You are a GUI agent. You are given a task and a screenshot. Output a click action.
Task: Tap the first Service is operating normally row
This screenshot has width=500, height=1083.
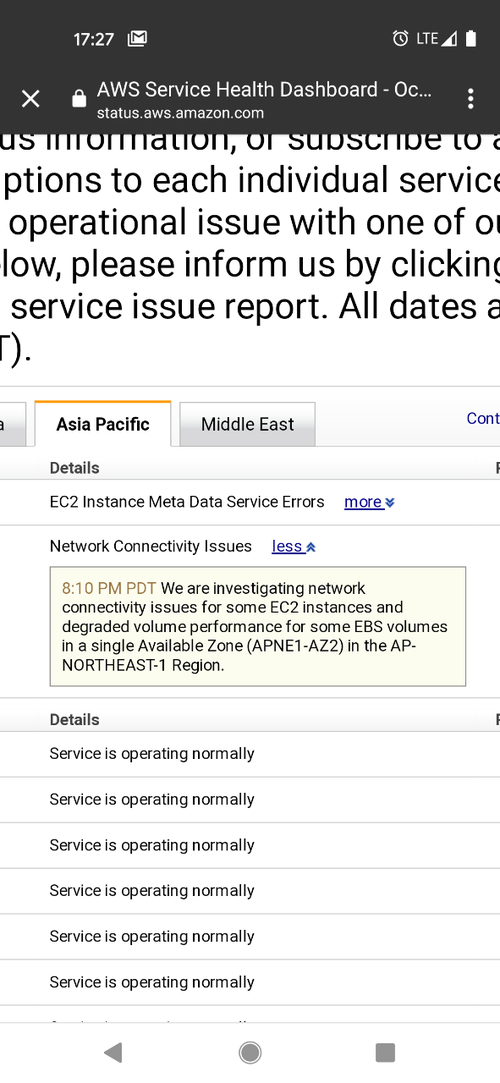(250, 754)
